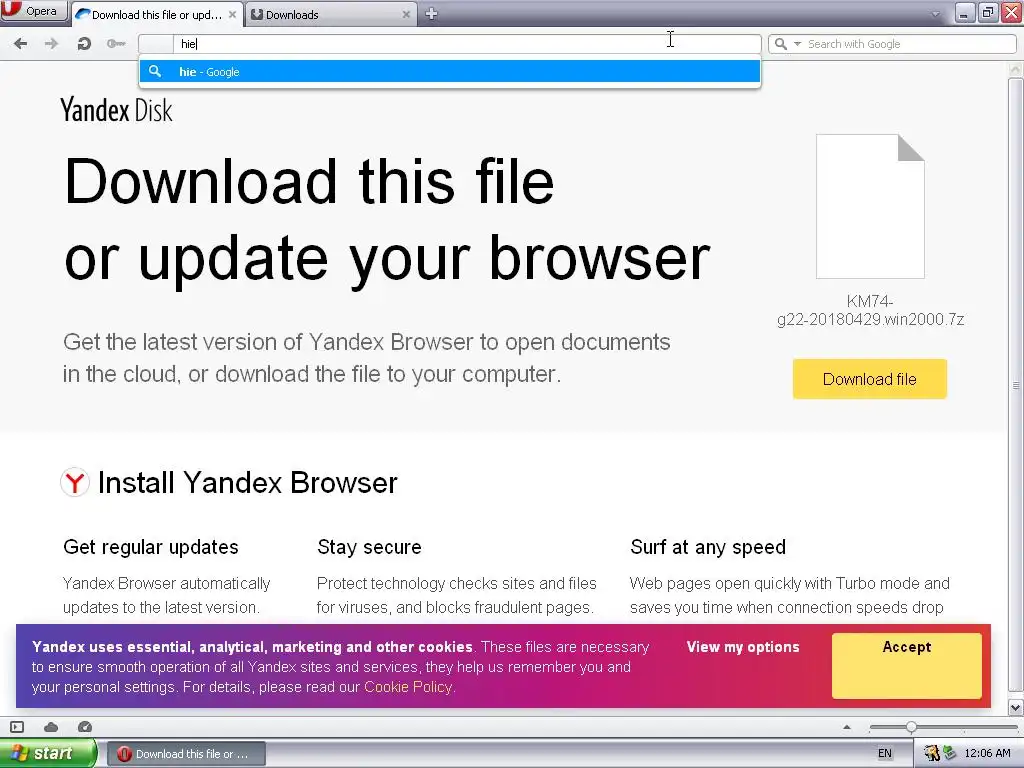Click the Opera taskbar button 'Download this file or ...'
This screenshot has width=1024, height=768.
point(186,754)
